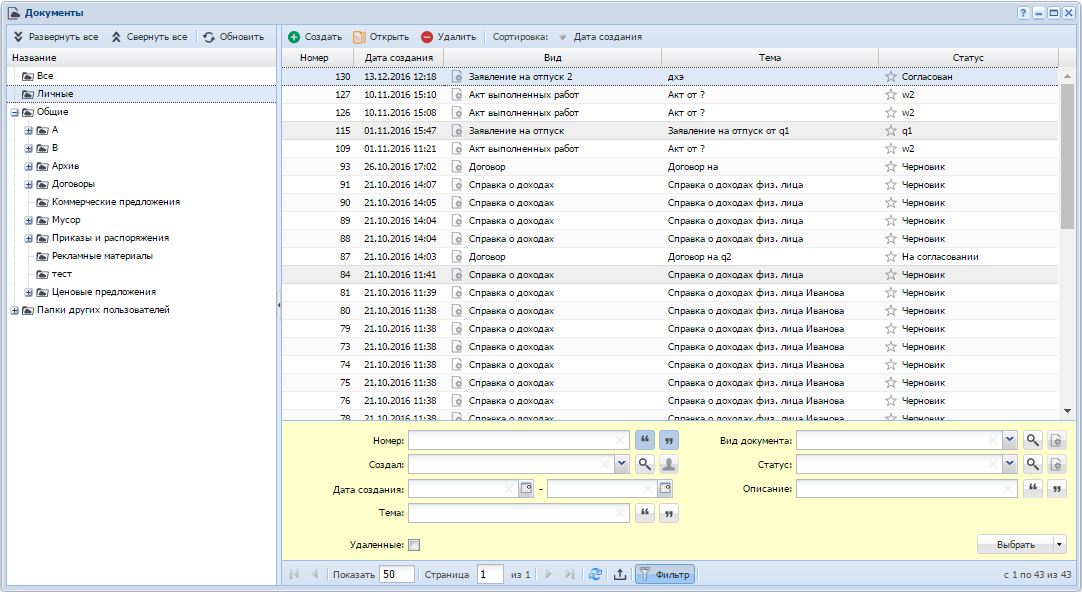This screenshot has width=1082, height=592.
Task: Click the user icon next to Создал field
Action: coord(669,464)
